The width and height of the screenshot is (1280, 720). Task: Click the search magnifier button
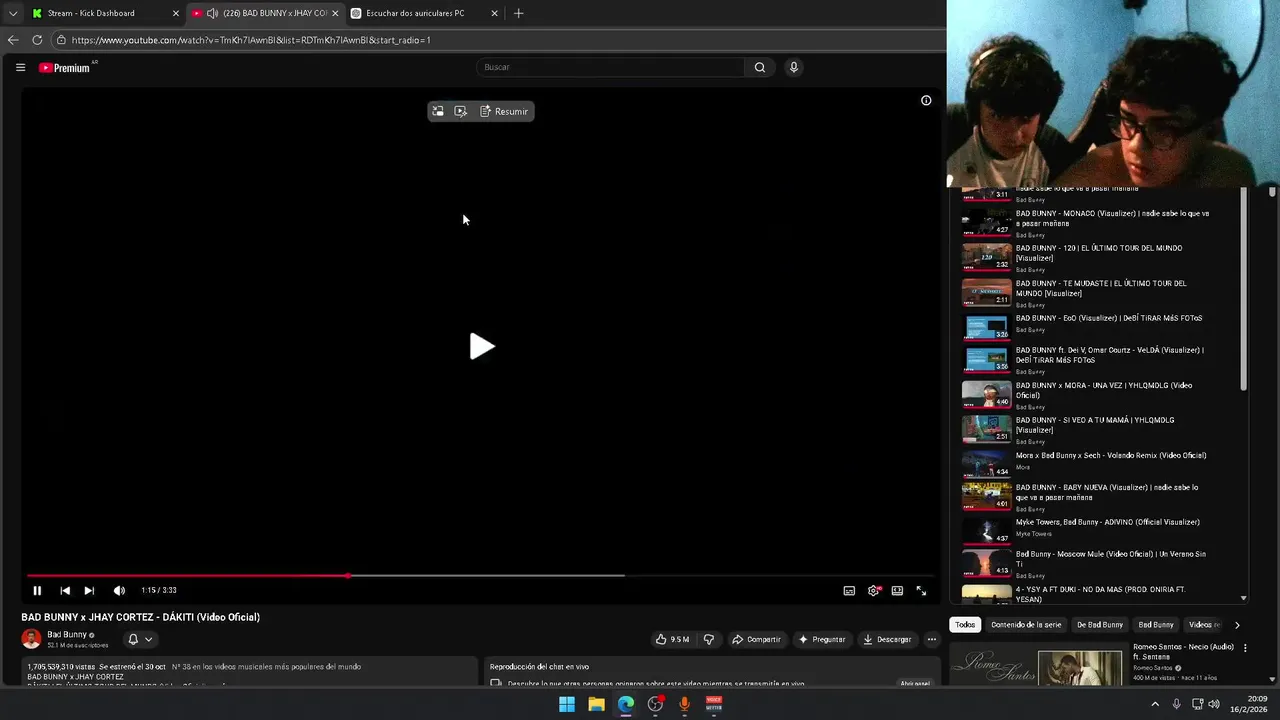pyautogui.click(x=760, y=67)
